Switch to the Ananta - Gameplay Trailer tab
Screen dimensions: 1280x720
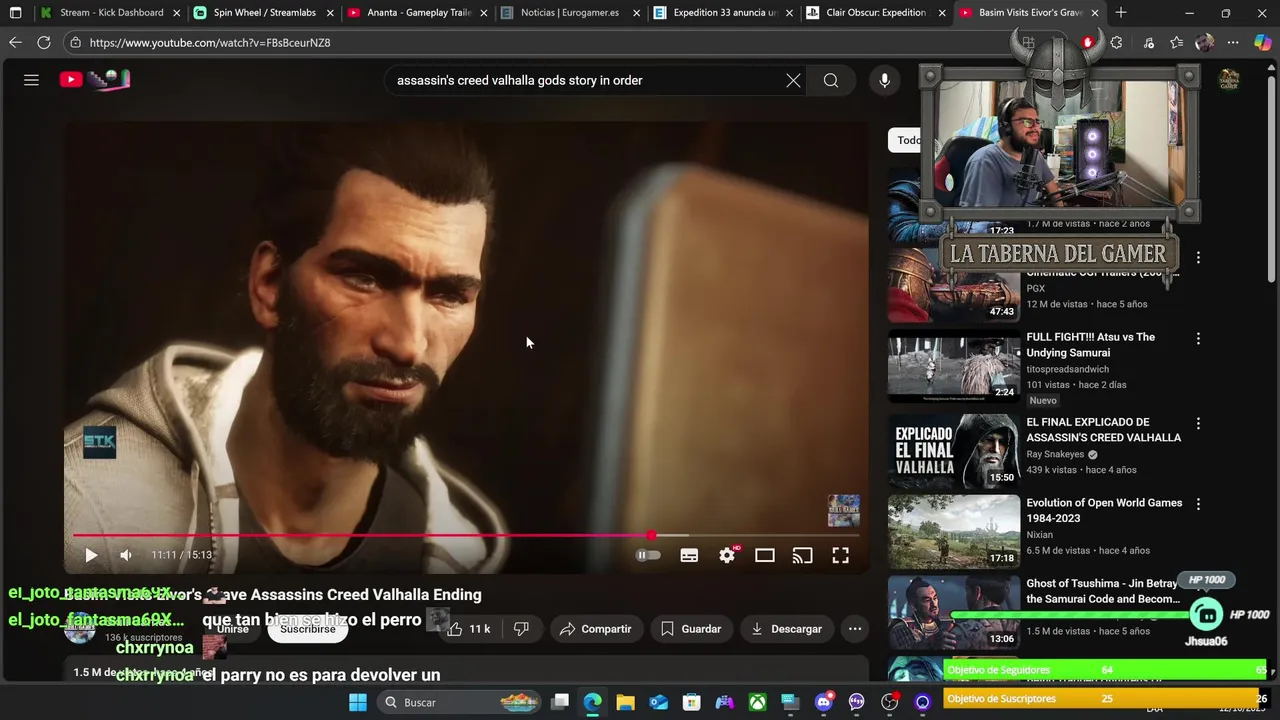(x=418, y=13)
